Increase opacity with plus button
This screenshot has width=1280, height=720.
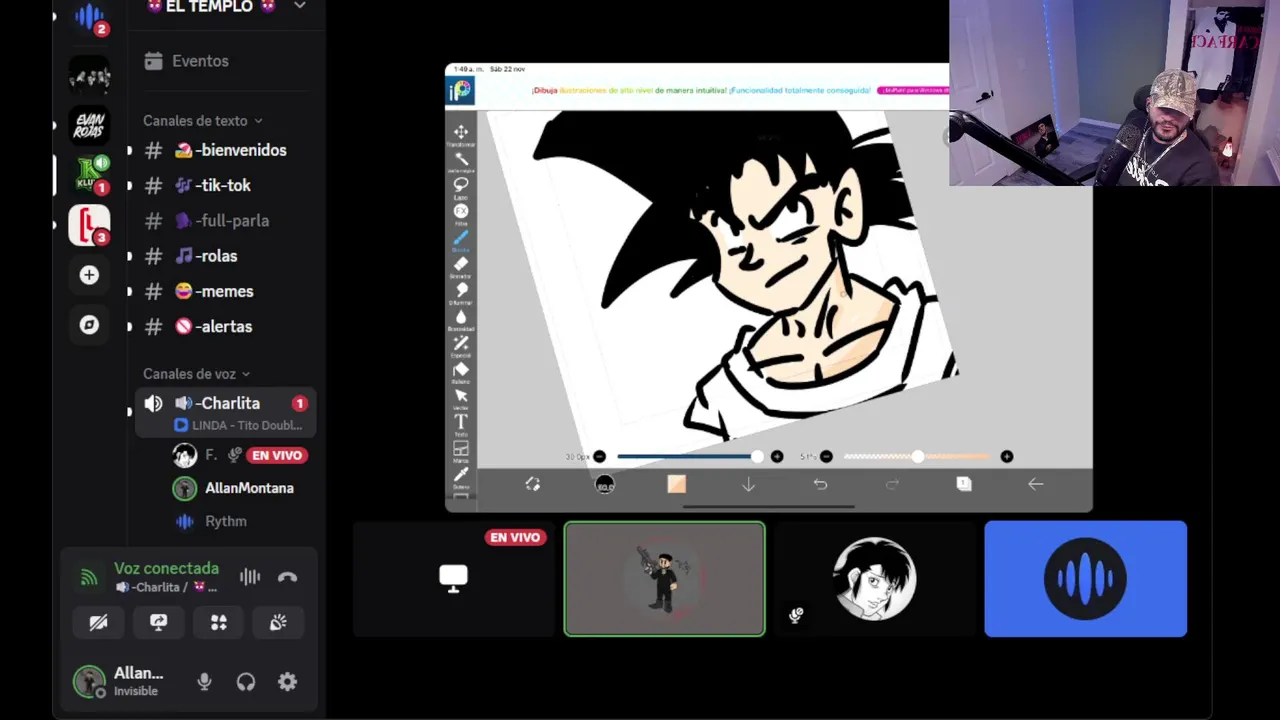(1007, 457)
